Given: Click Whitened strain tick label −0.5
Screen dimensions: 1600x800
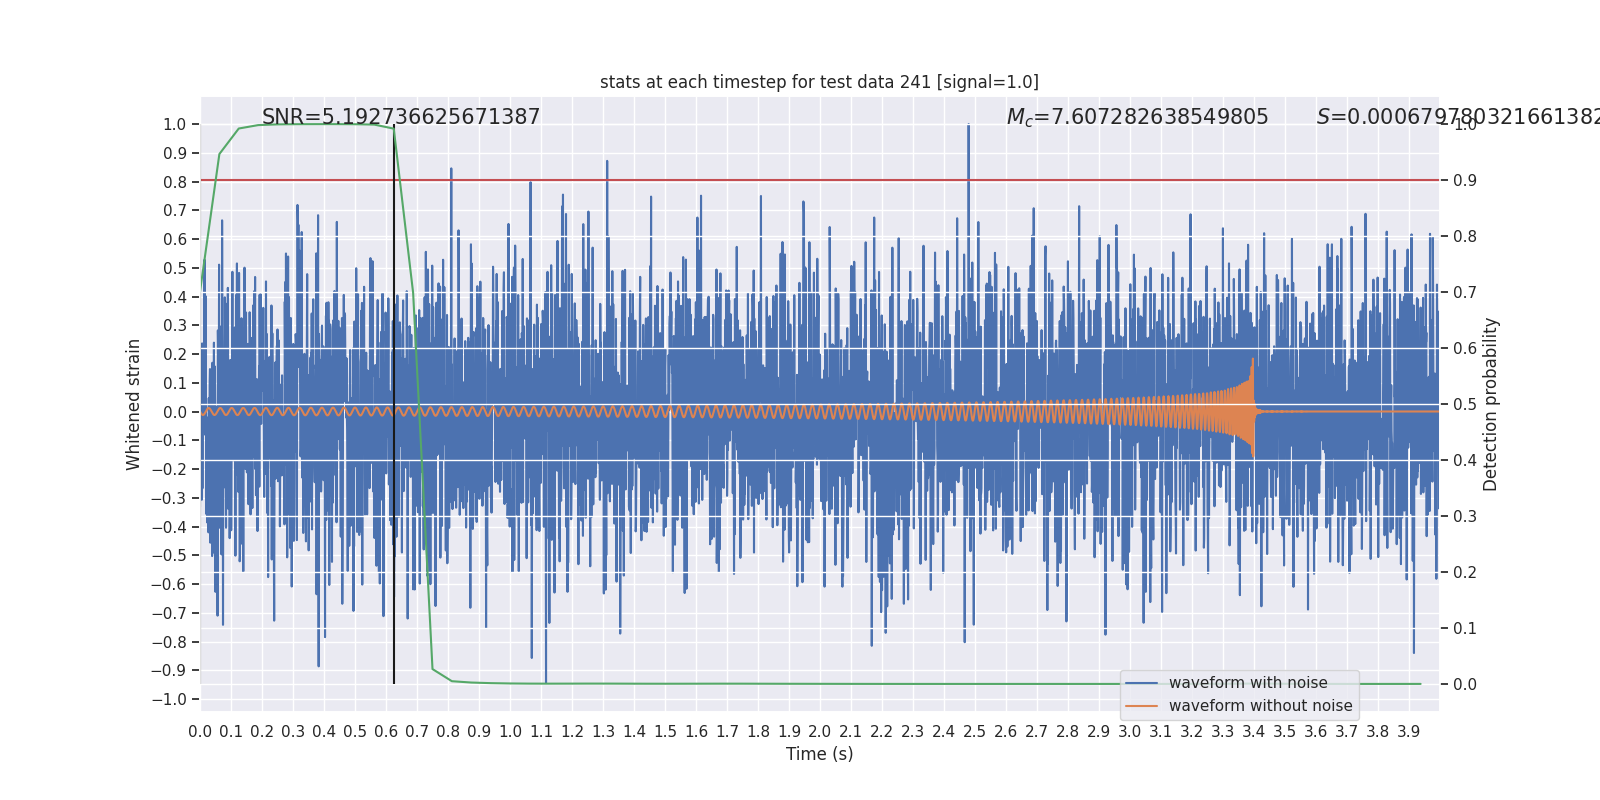Looking at the screenshot, I should click(169, 556).
